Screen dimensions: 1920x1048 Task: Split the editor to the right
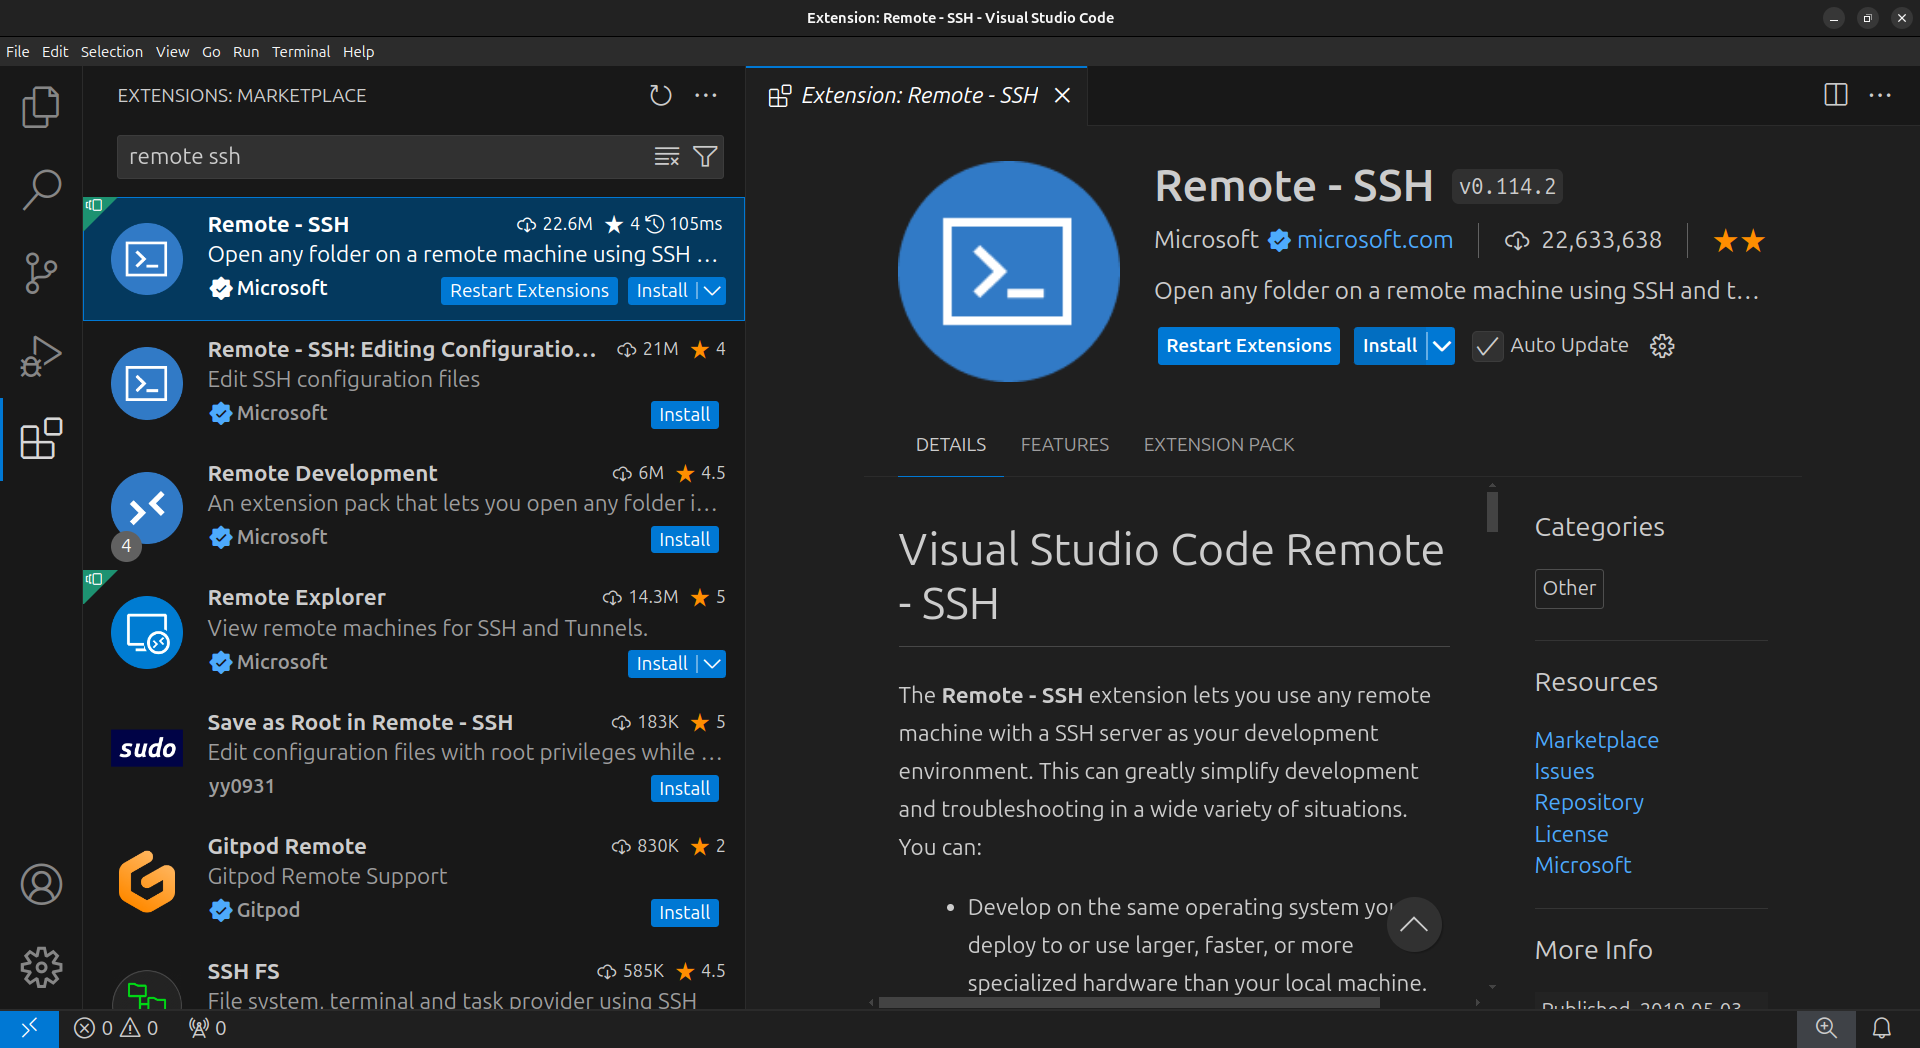[x=1835, y=96]
